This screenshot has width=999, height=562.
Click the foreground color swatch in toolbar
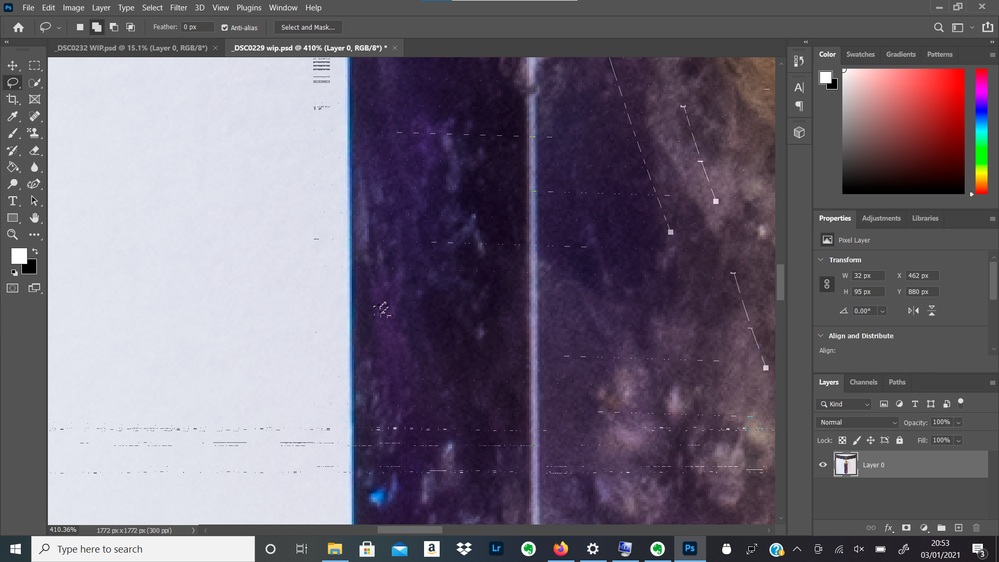tap(18, 255)
